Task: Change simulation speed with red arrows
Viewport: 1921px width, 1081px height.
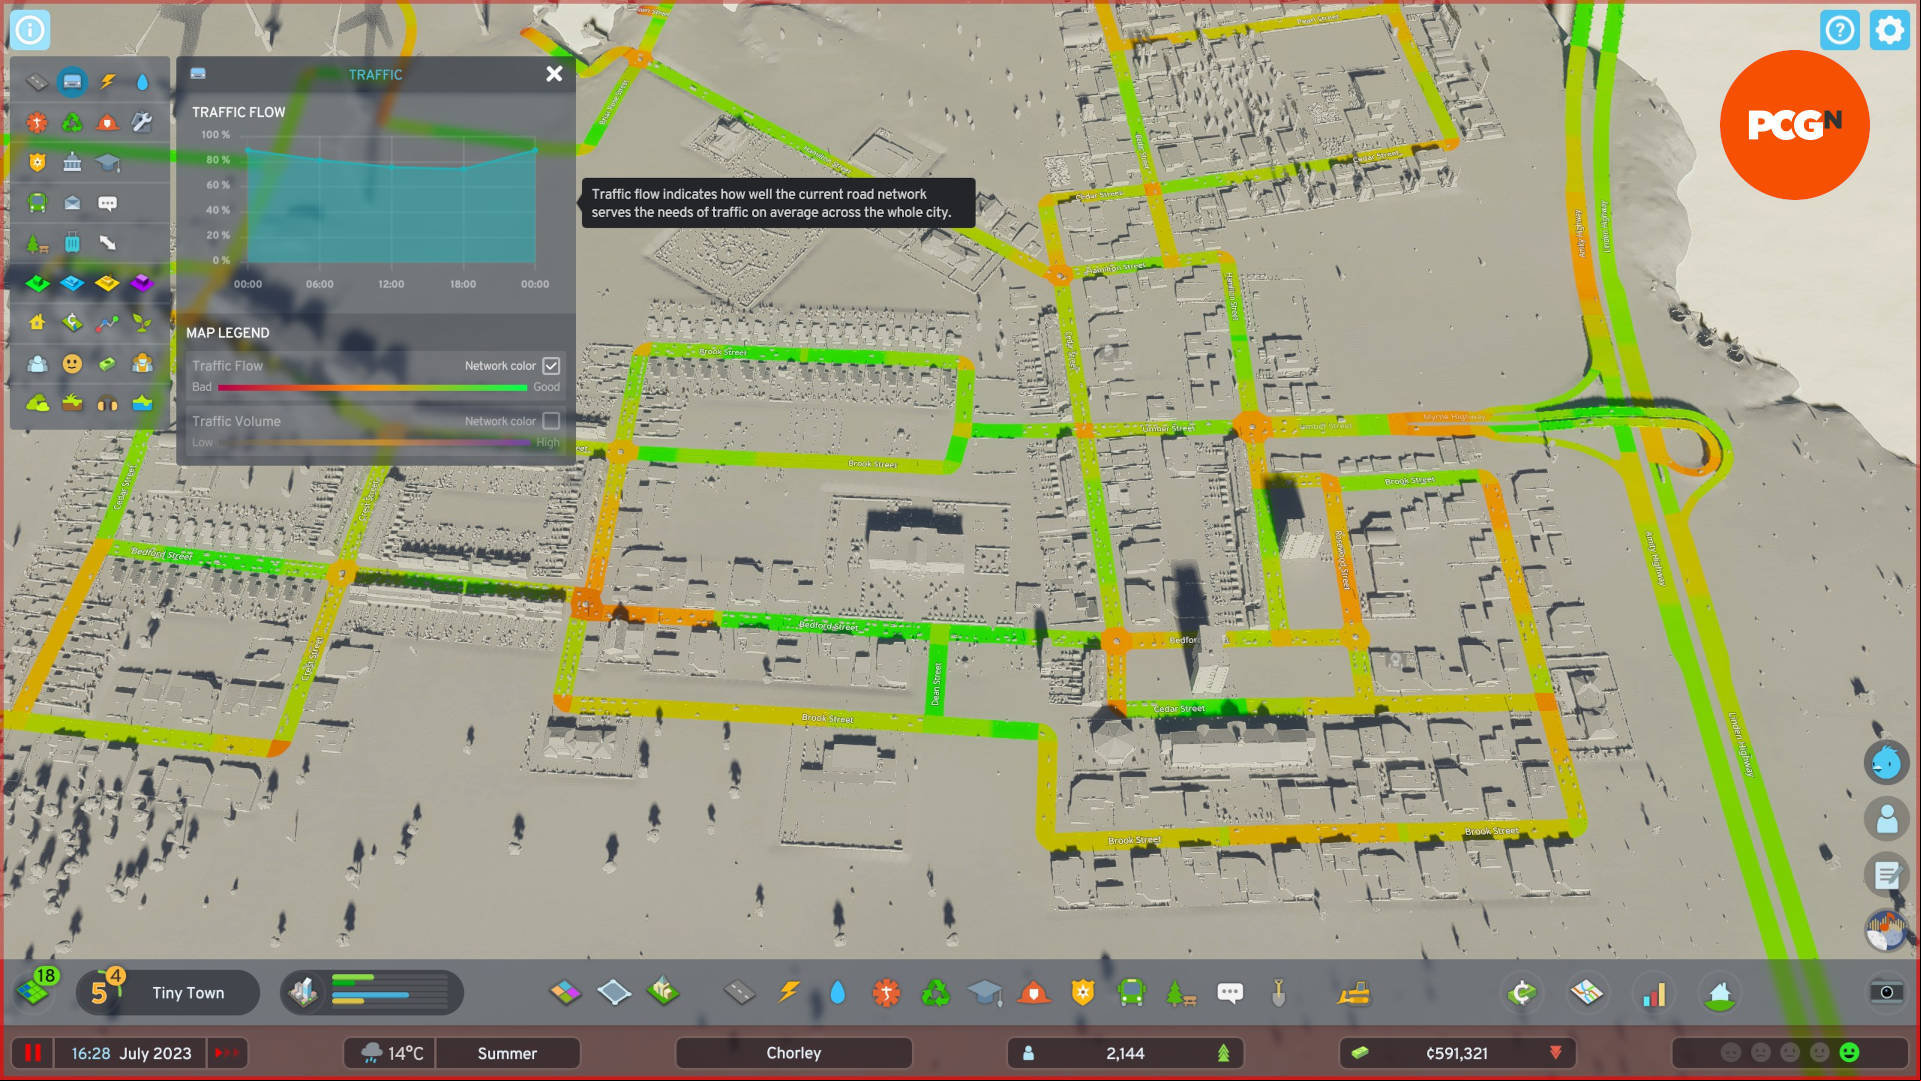Action: [x=226, y=1053]
